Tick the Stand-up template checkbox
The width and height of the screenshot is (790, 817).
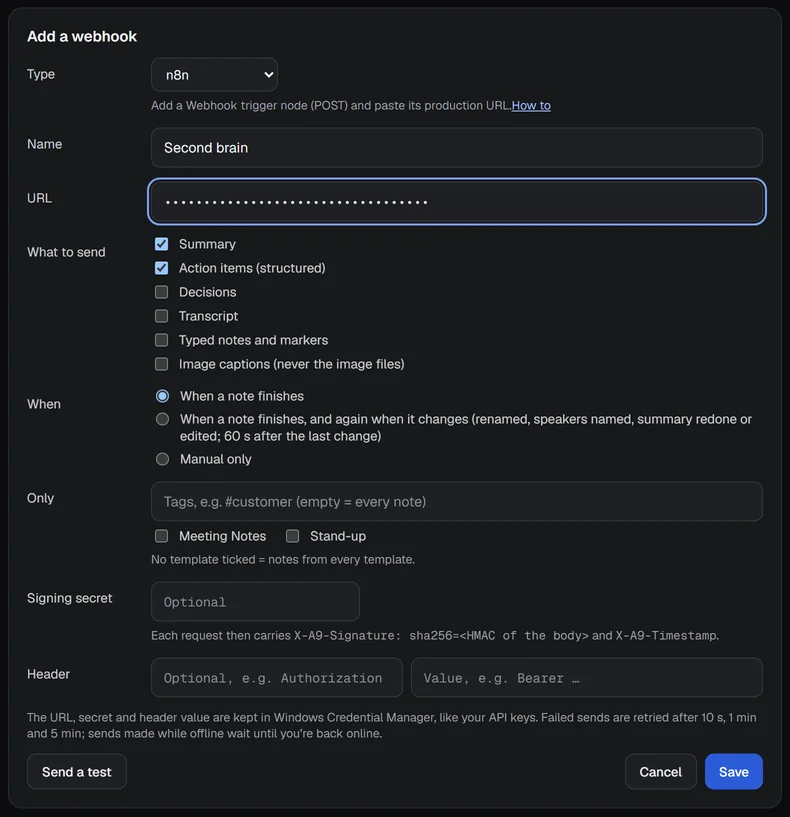[292, 536]
